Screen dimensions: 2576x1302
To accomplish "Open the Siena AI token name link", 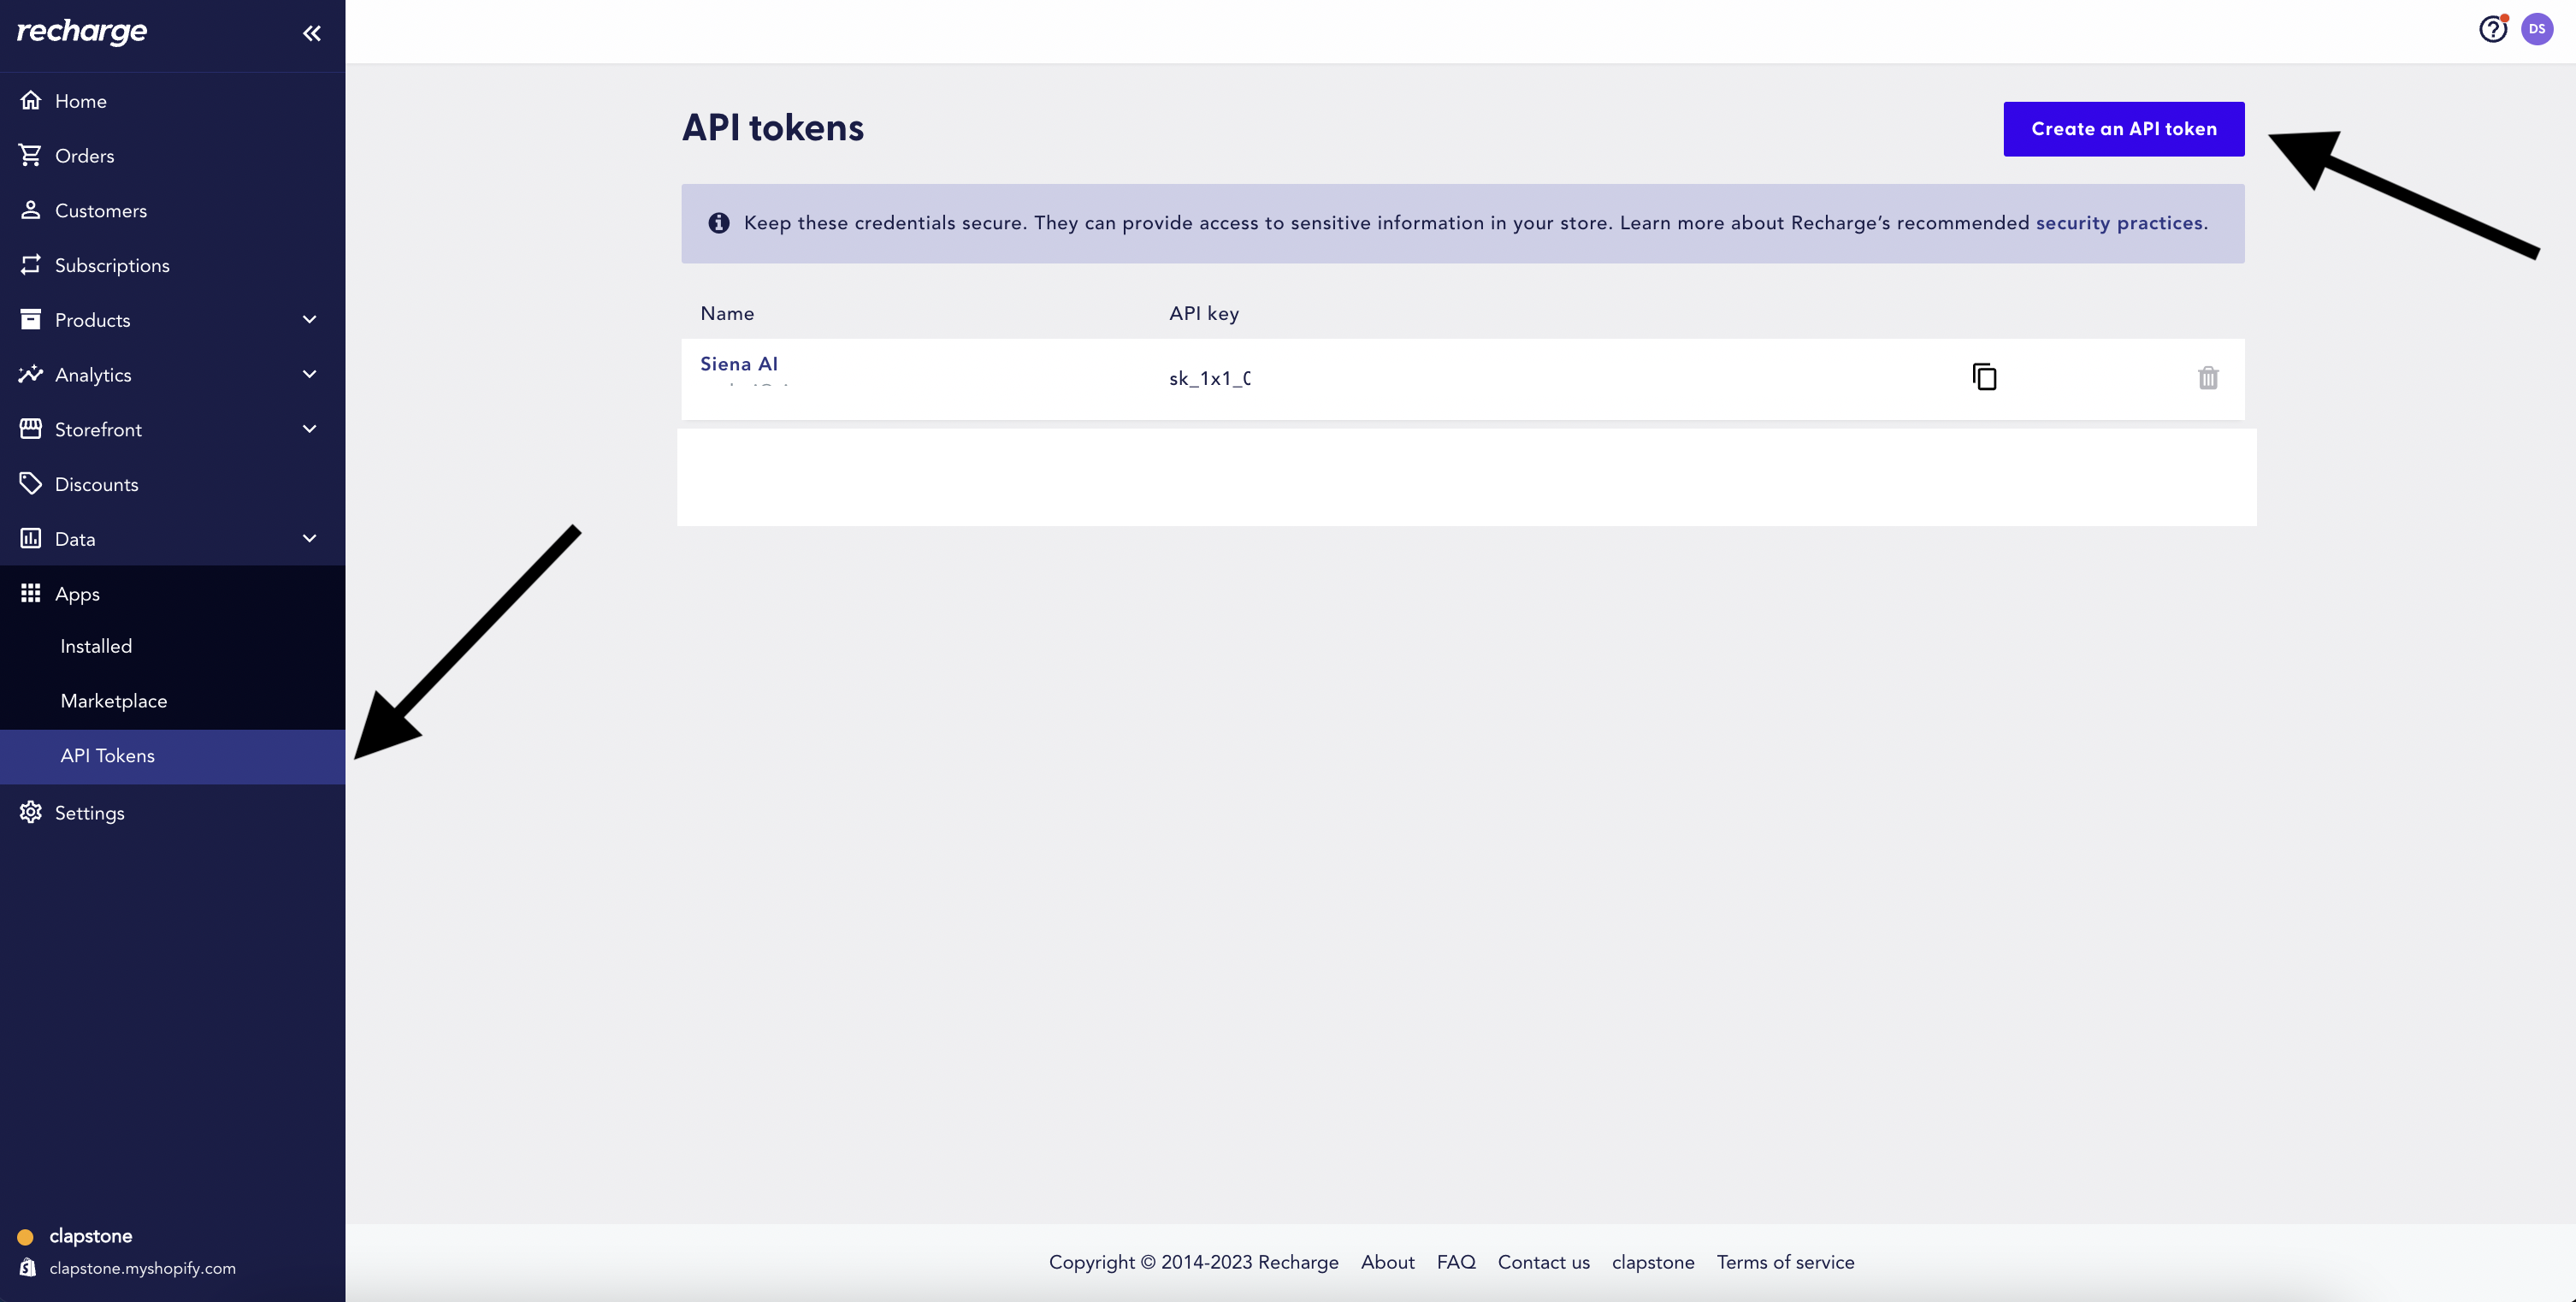I will coord(739,364).
